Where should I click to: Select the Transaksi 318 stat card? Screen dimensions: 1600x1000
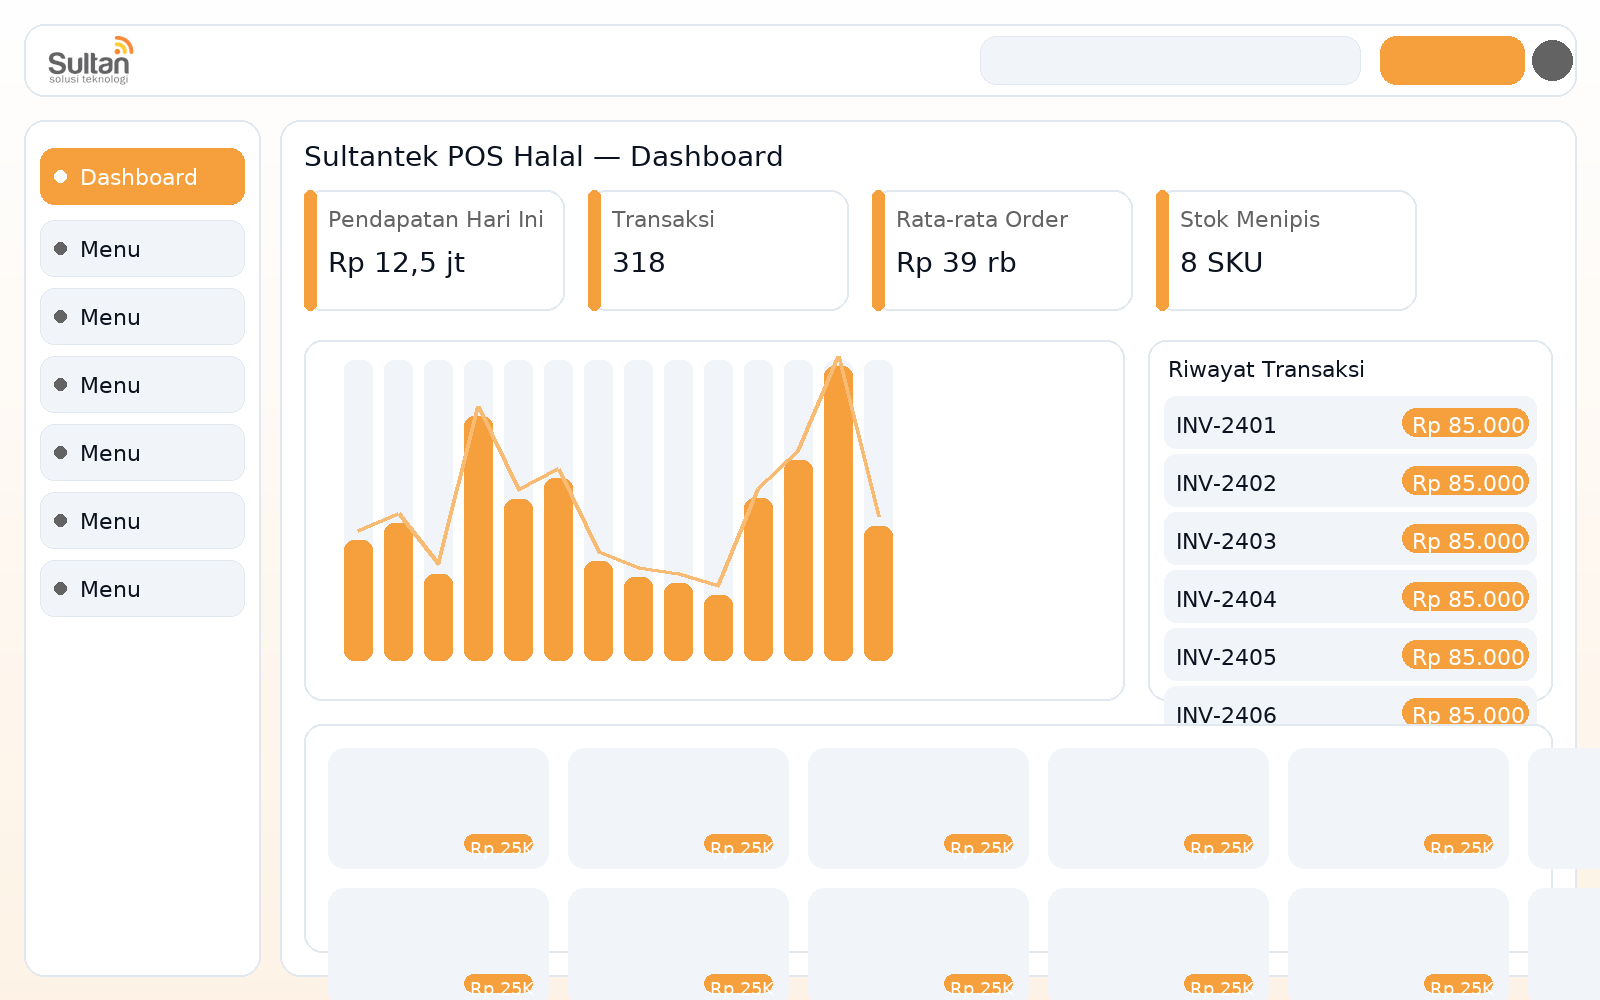pos(718,250)
